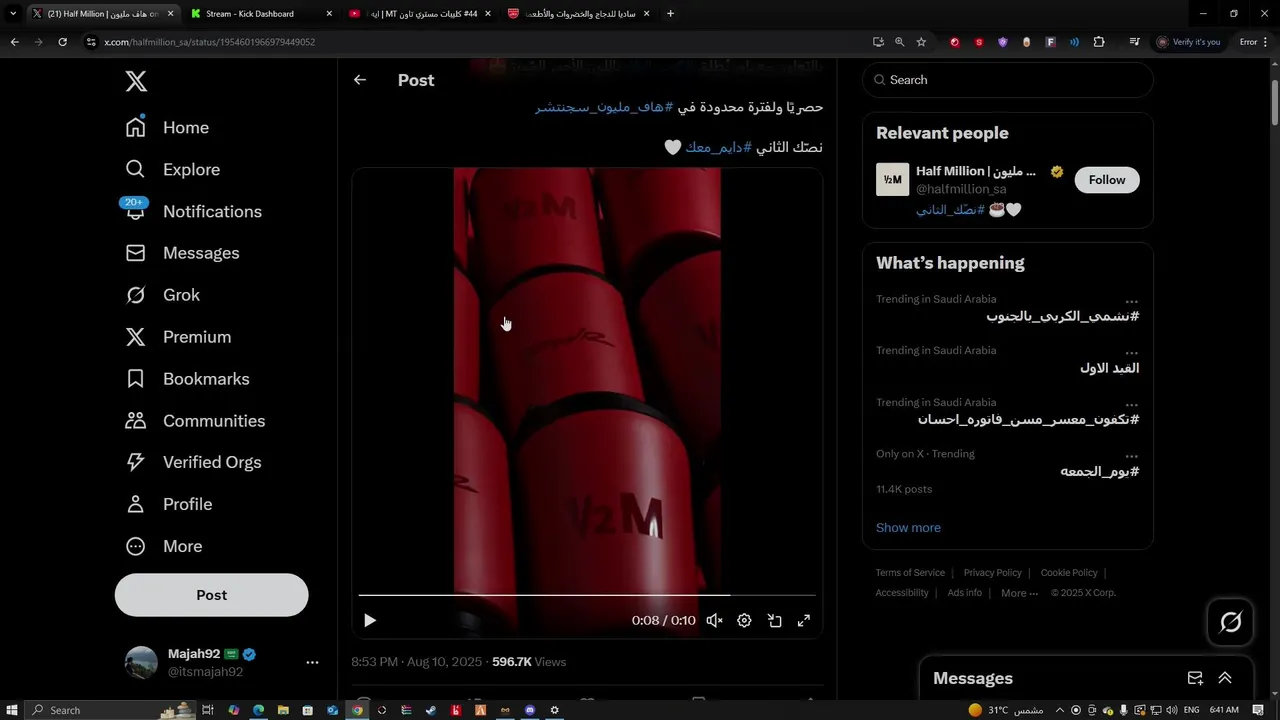The image size is (1280, 720).
Task: Open Notifications with the 20+ badge
Action: click(x=193, y=211)
